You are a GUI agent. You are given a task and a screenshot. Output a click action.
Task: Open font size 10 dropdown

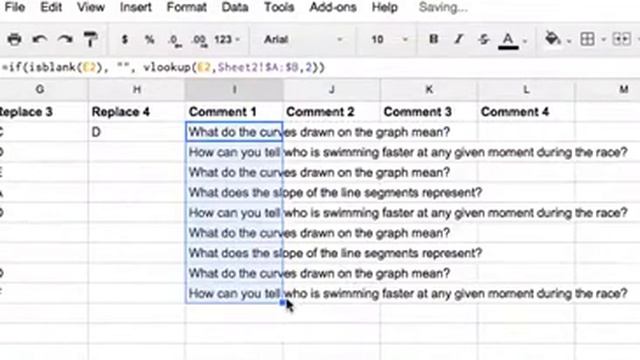coord(389,39)
